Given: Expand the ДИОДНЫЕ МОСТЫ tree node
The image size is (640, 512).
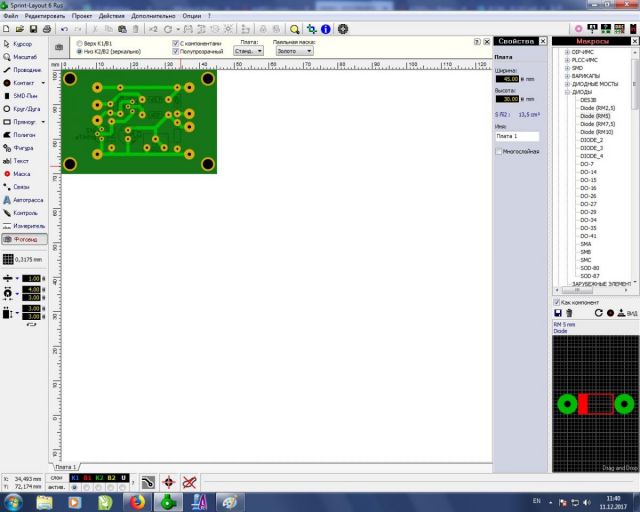Looking at the screenshot, I should tap(567, 84).
